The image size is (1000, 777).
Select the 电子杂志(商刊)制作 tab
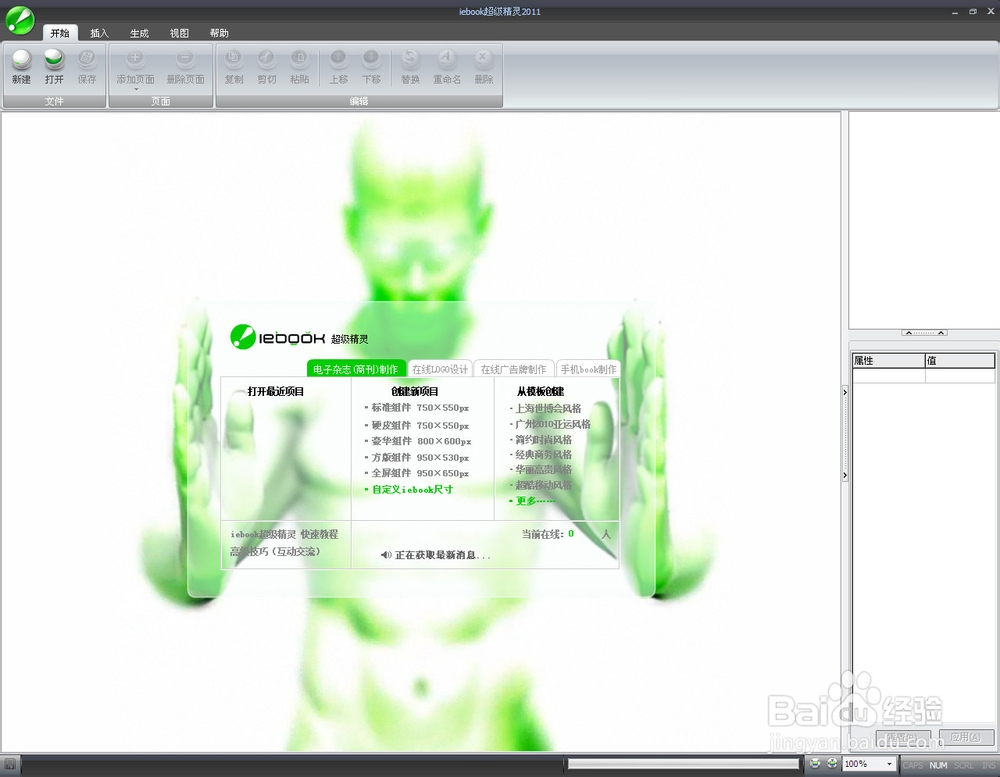click(356, 369)
